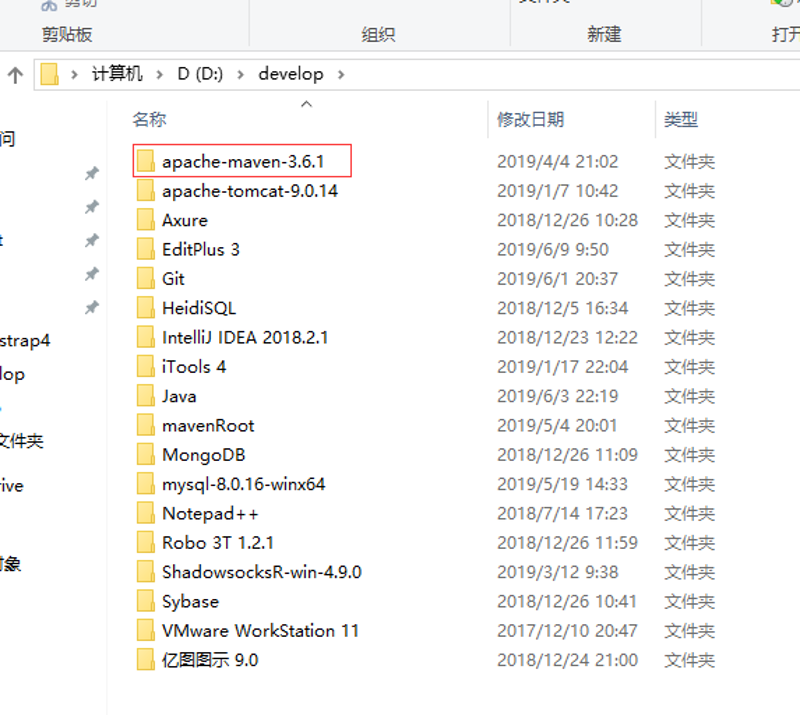This screenshot has width=800, height=715.
Task: Select the MongoDB folder name
Action: [204, 455]
